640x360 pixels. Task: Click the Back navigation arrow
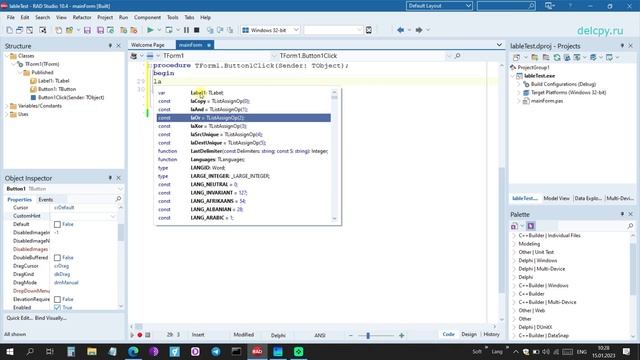coord(400,30)
